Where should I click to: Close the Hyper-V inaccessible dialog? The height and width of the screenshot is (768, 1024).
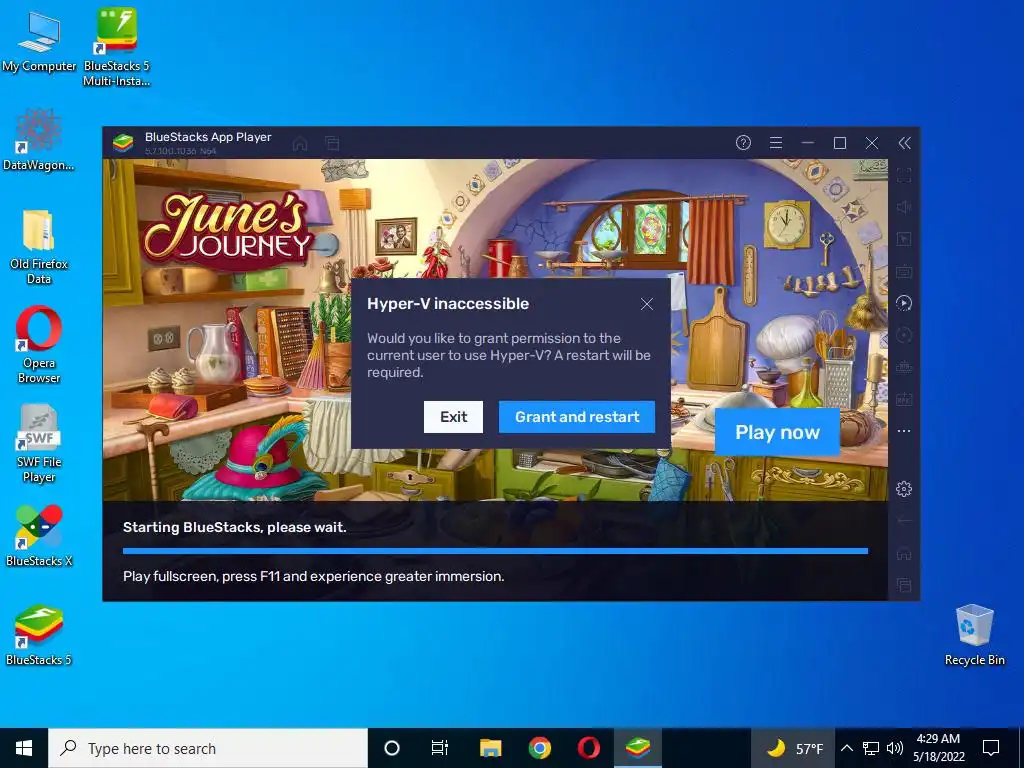[647, 304]
